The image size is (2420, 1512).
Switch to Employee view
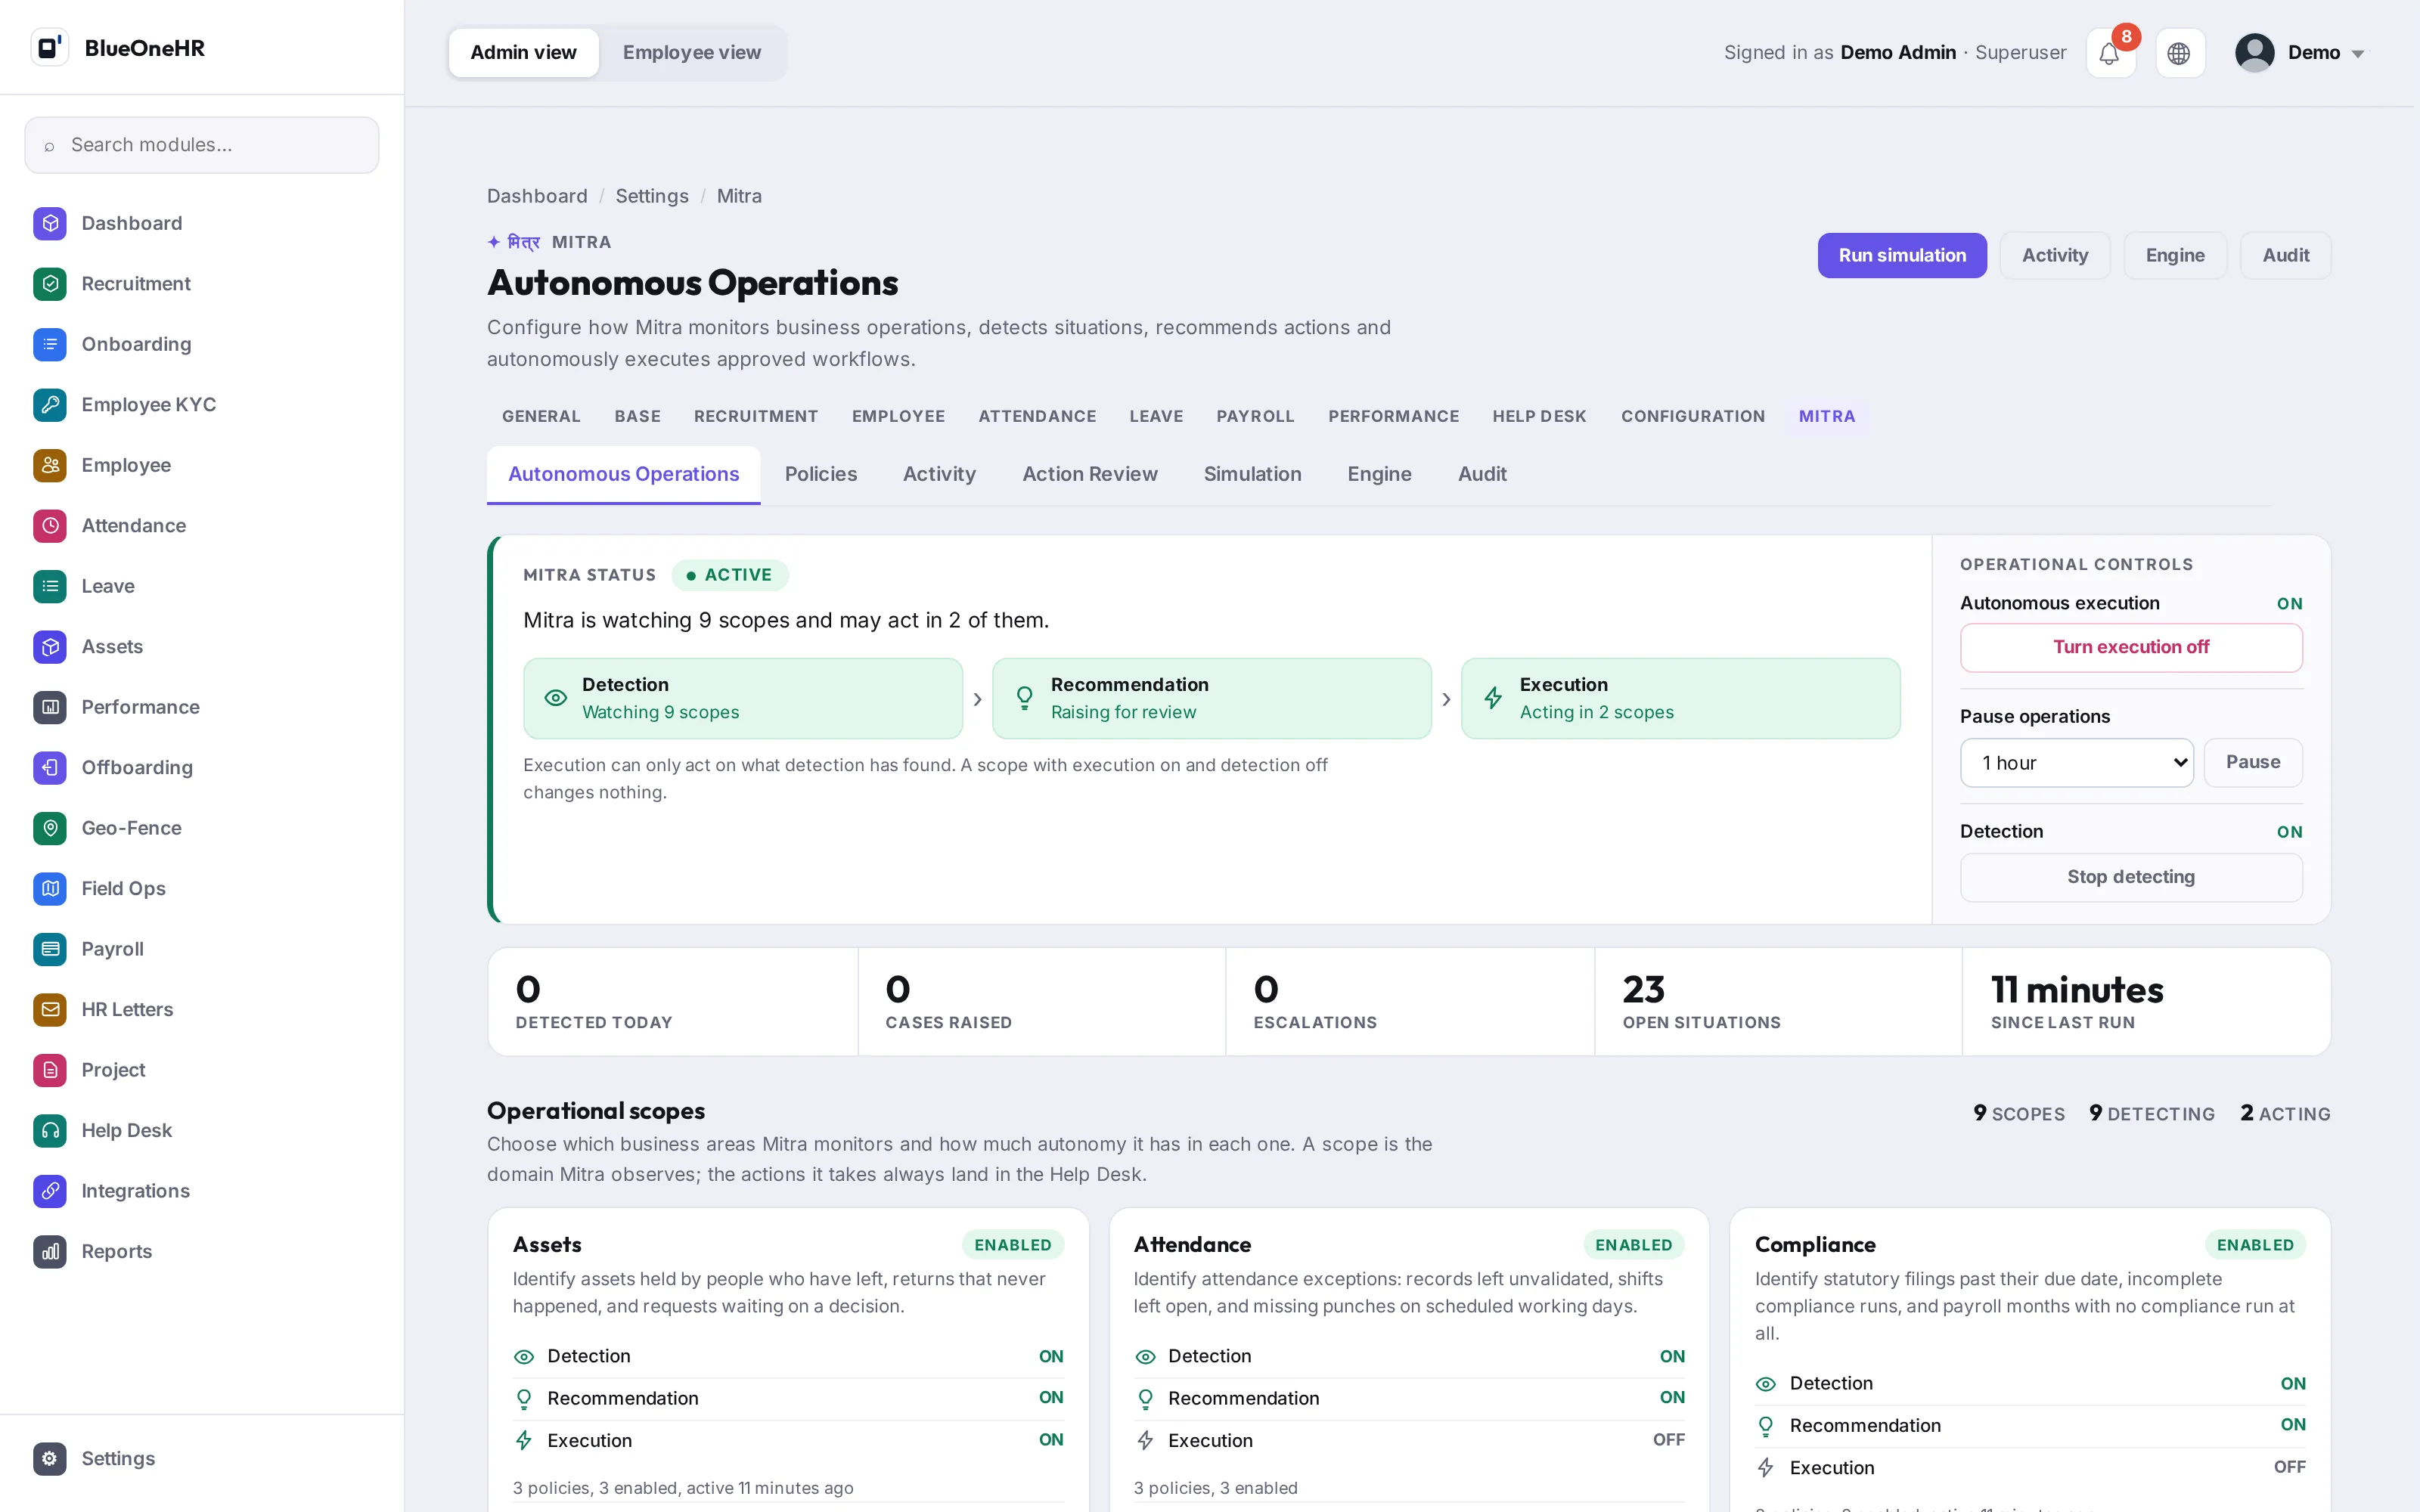click(x=691, y=52)
